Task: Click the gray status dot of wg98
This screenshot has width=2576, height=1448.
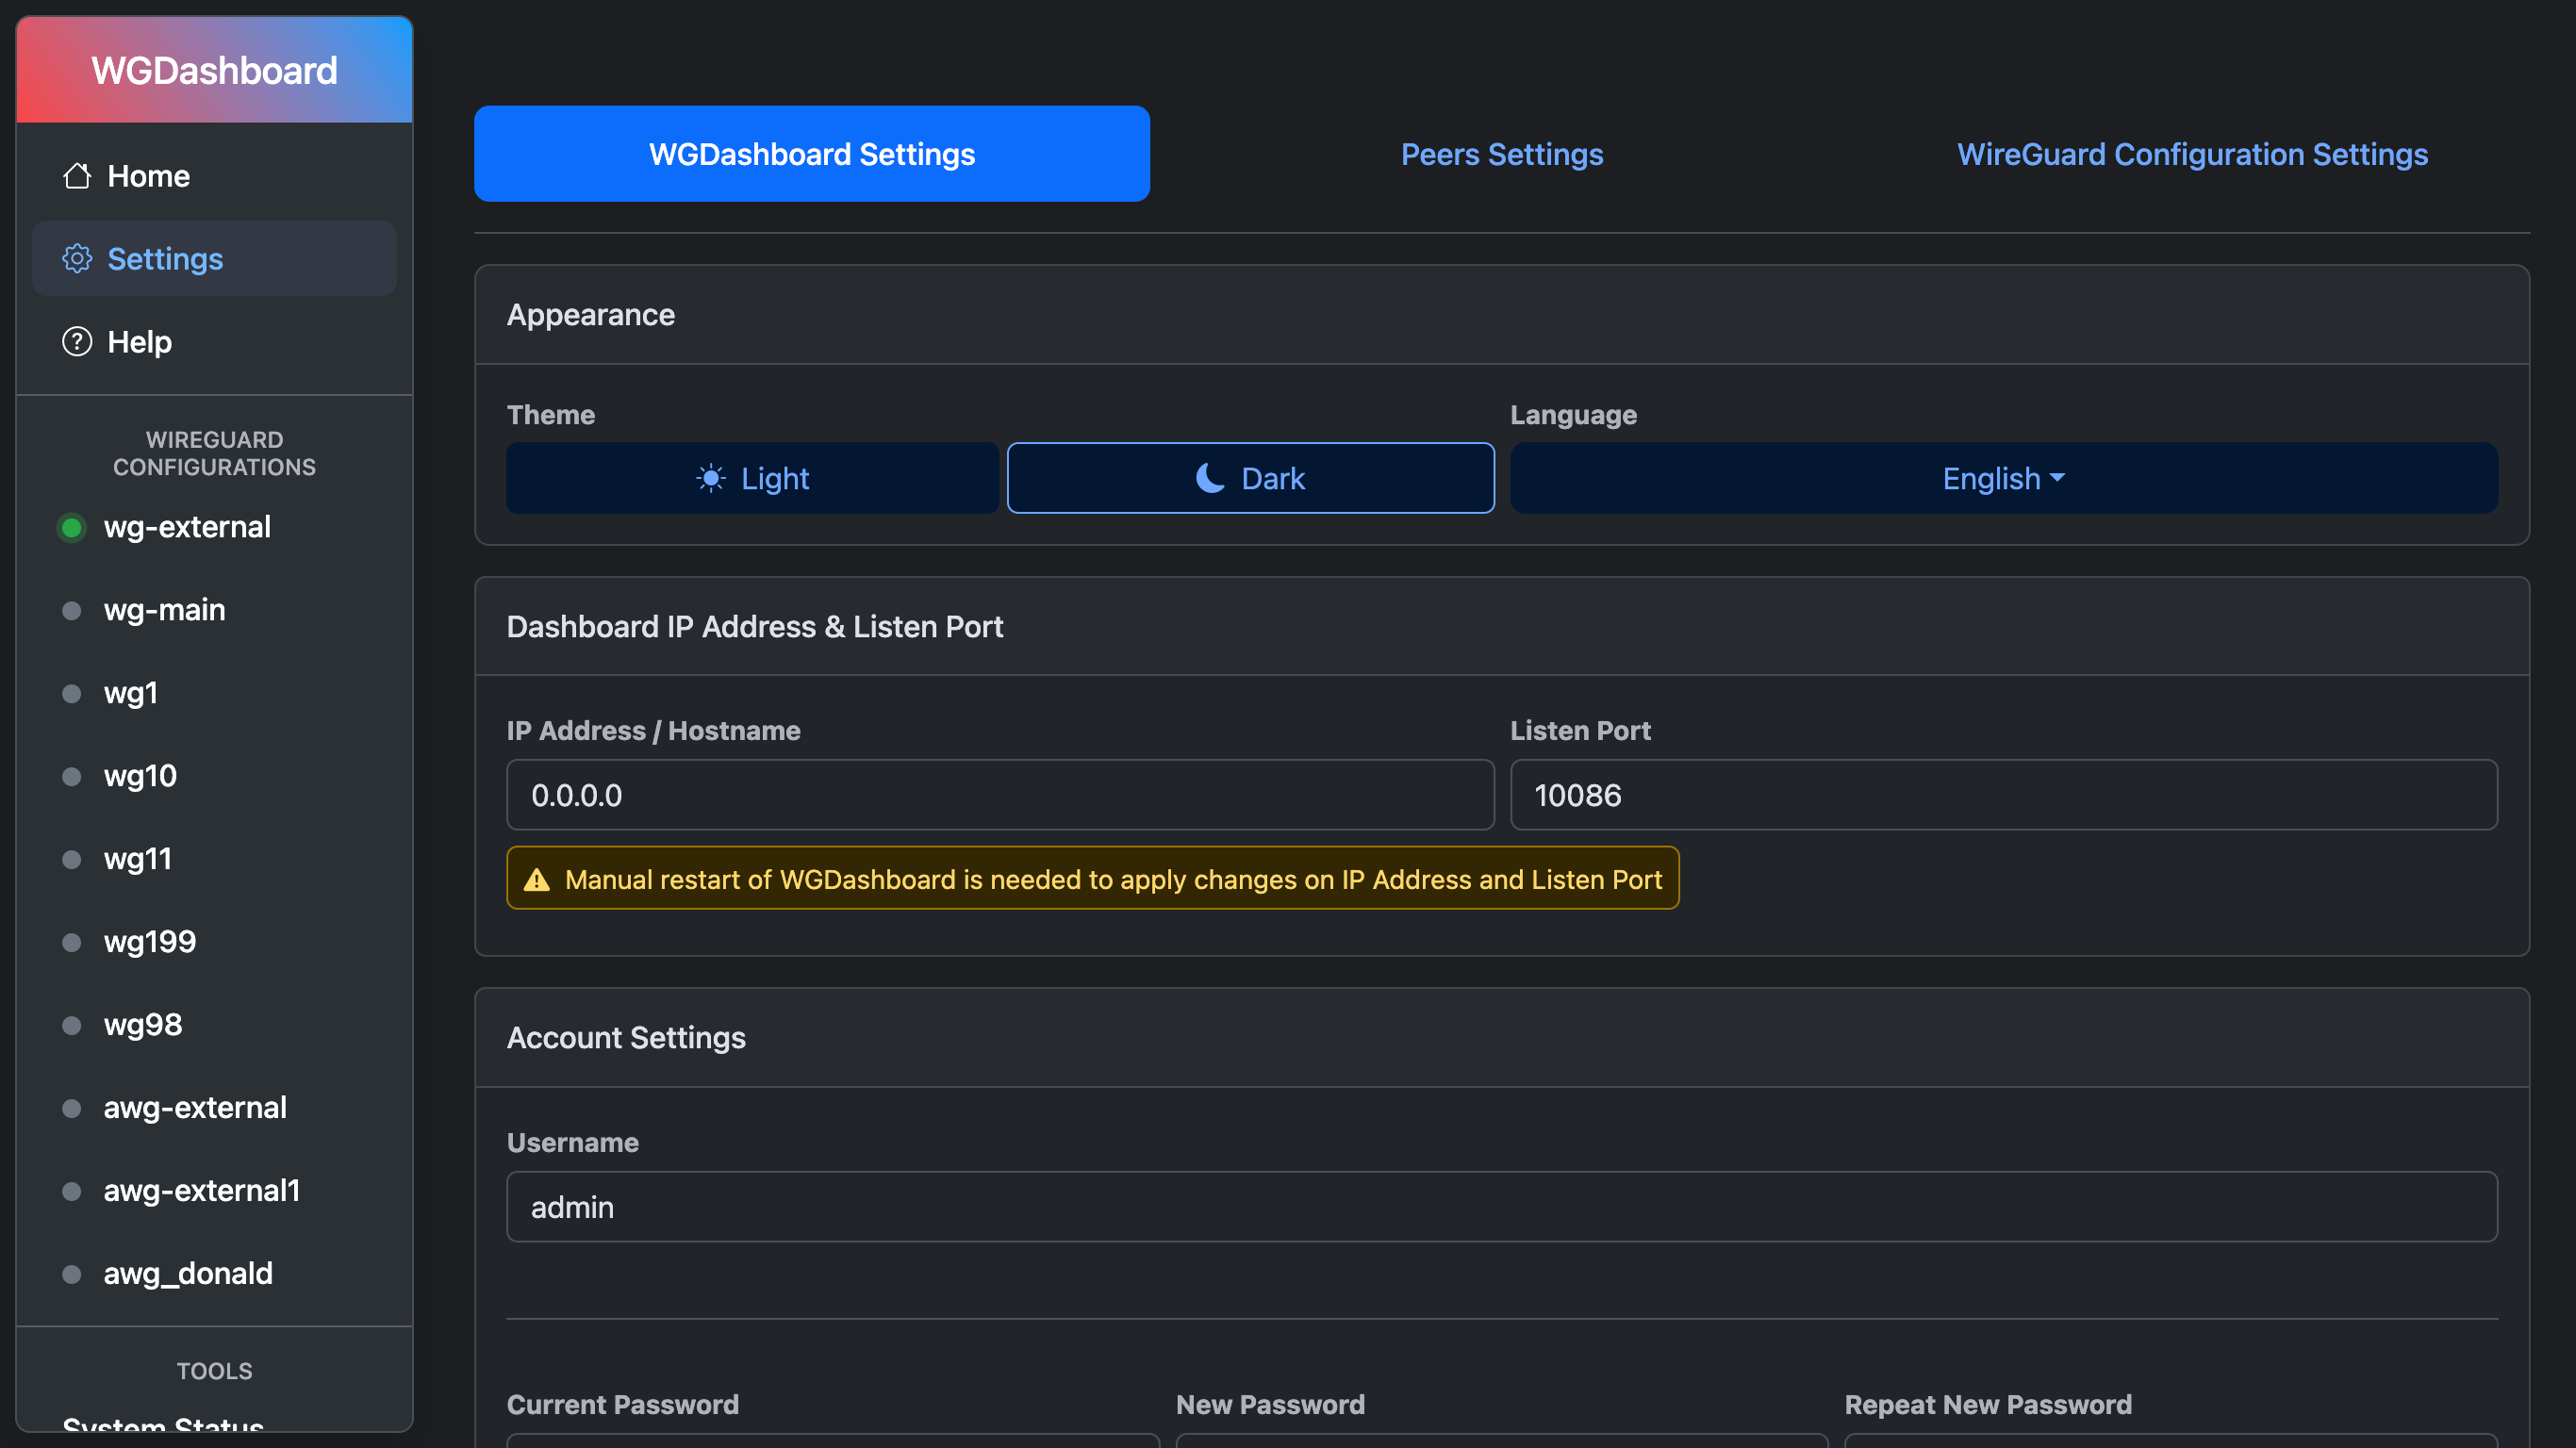Action: 72,1026
